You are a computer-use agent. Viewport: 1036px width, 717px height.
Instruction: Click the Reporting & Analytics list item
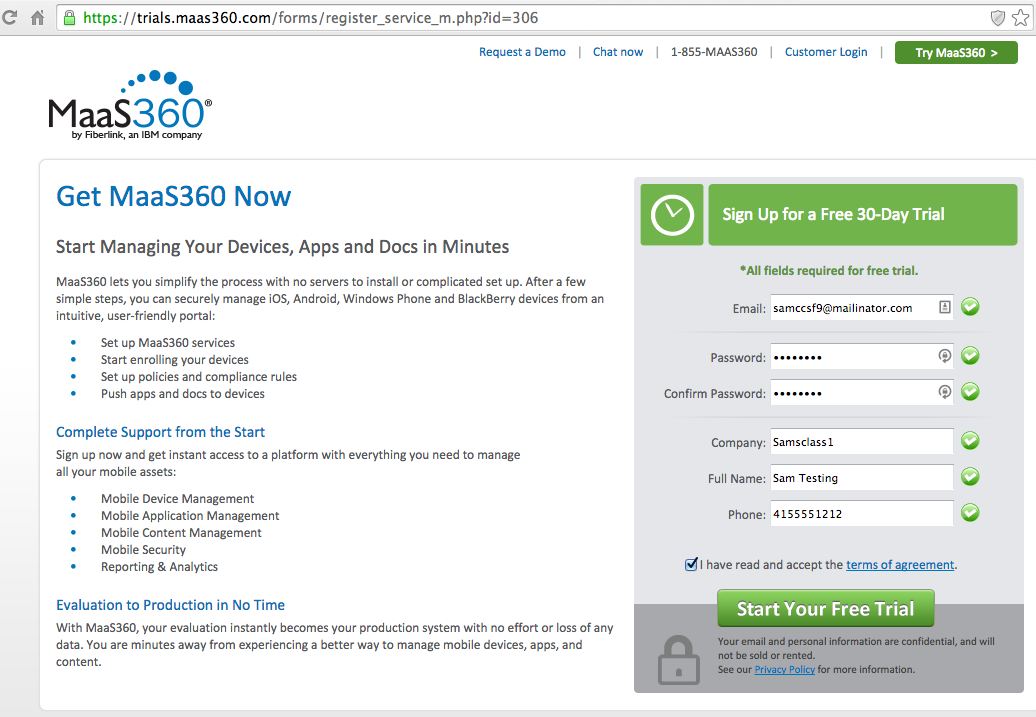click(x=159, y=567)
